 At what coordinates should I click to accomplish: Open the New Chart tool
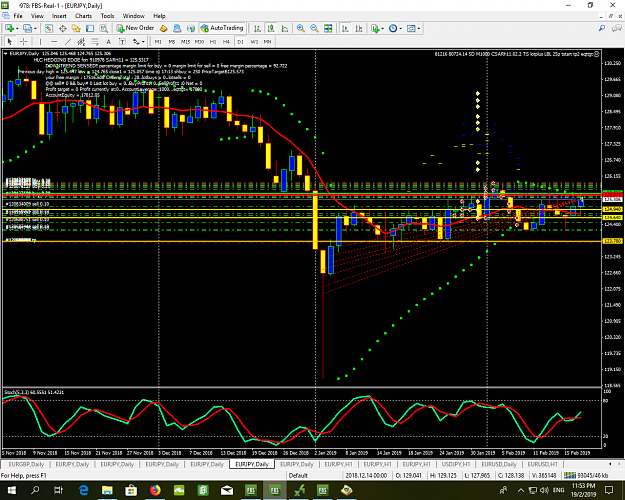click(9, 28)
